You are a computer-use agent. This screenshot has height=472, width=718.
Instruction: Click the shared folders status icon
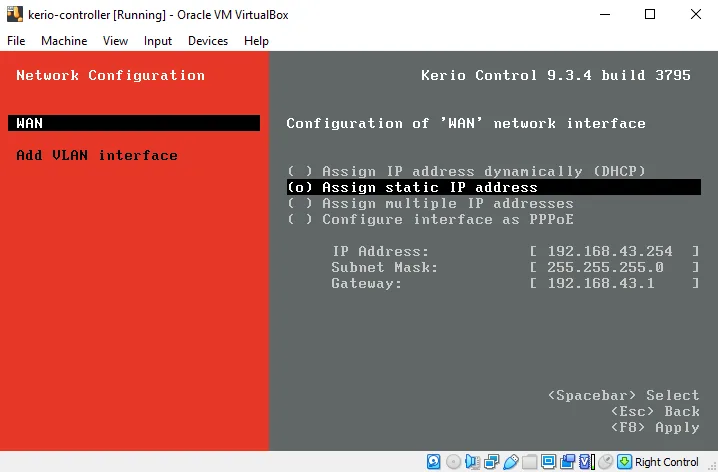point(529,461)
